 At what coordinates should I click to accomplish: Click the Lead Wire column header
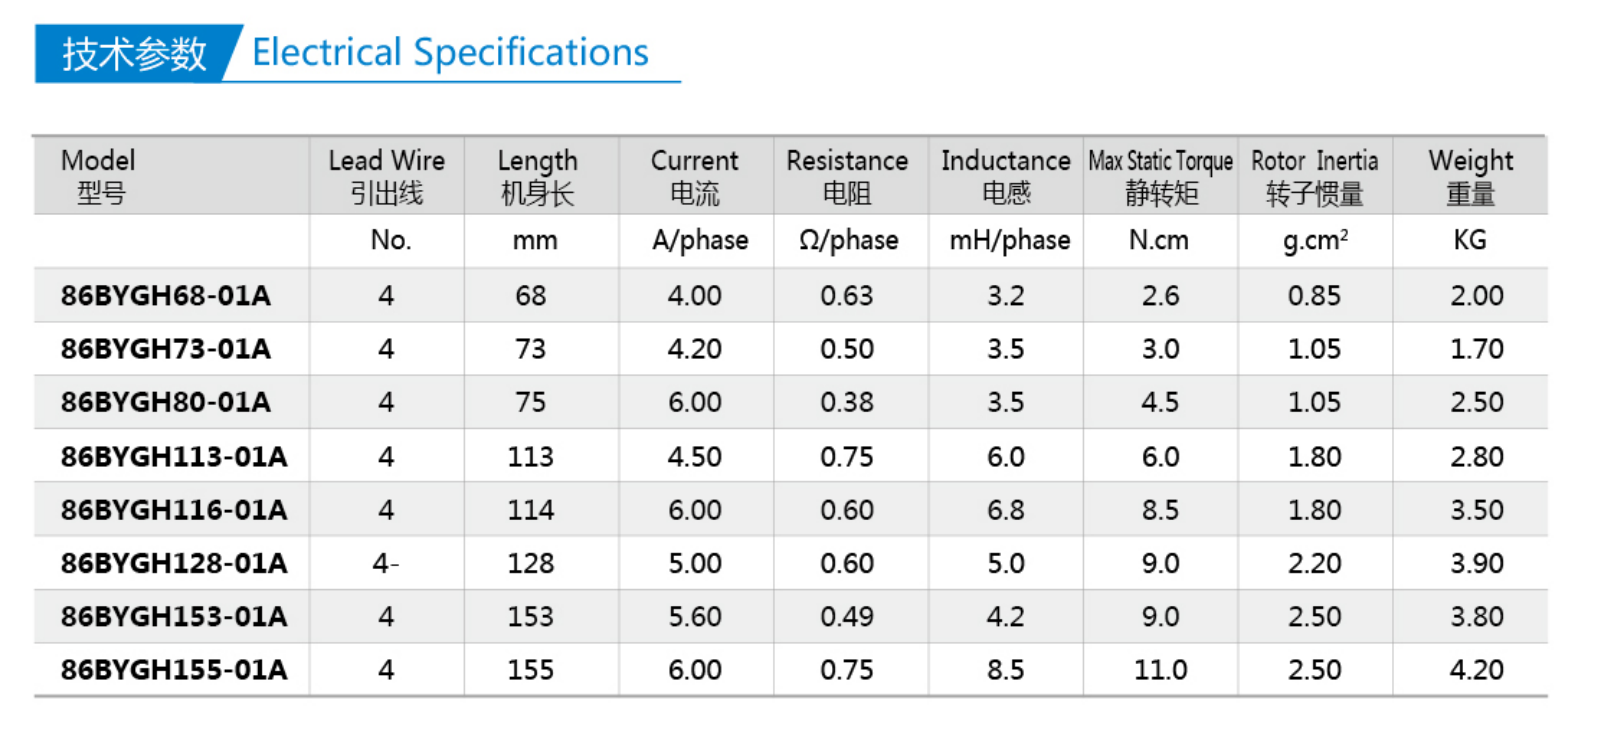point(386,175)
